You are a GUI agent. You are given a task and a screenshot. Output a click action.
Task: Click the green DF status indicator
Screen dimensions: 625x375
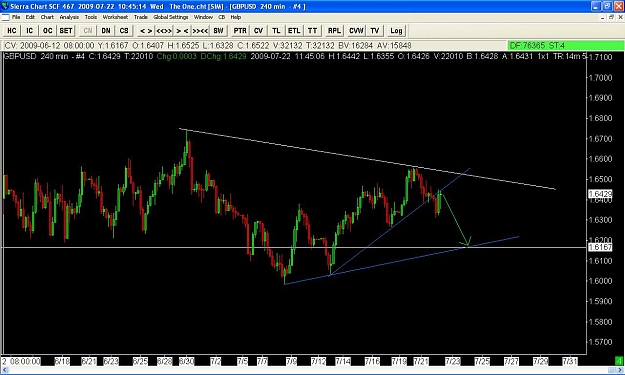566,45
